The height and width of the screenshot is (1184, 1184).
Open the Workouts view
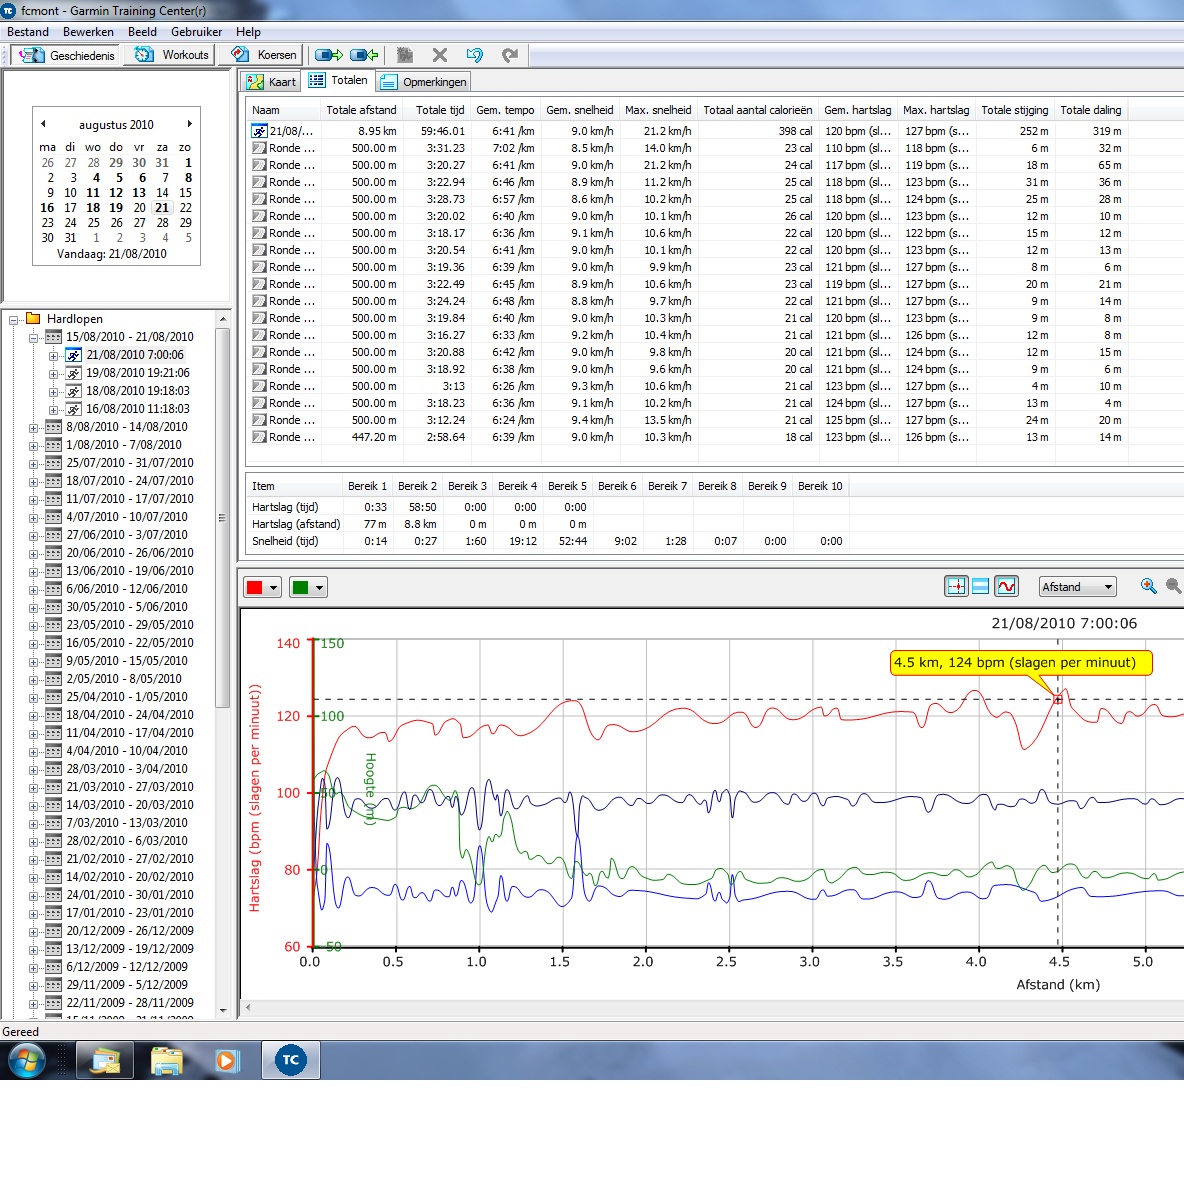point(170,55)
